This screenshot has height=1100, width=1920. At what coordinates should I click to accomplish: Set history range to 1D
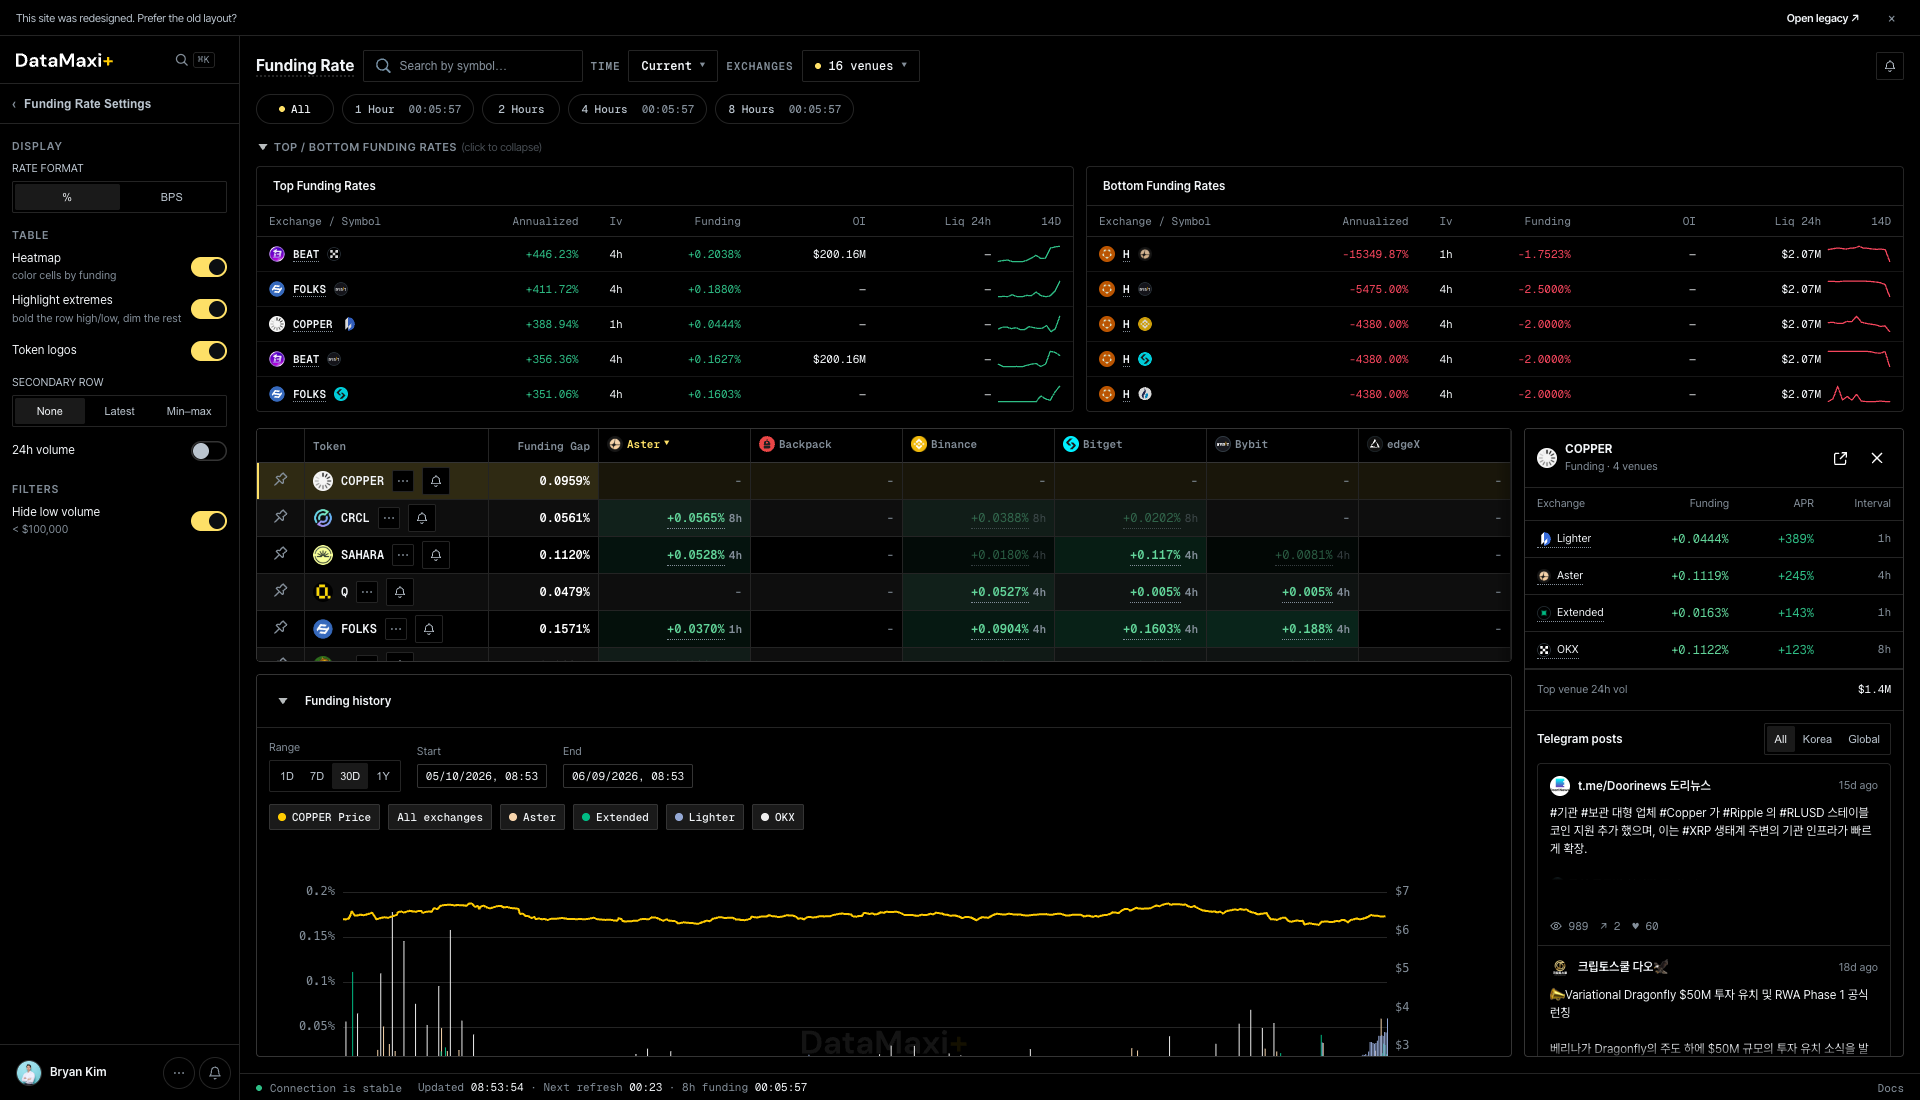(x=287, y=776)
